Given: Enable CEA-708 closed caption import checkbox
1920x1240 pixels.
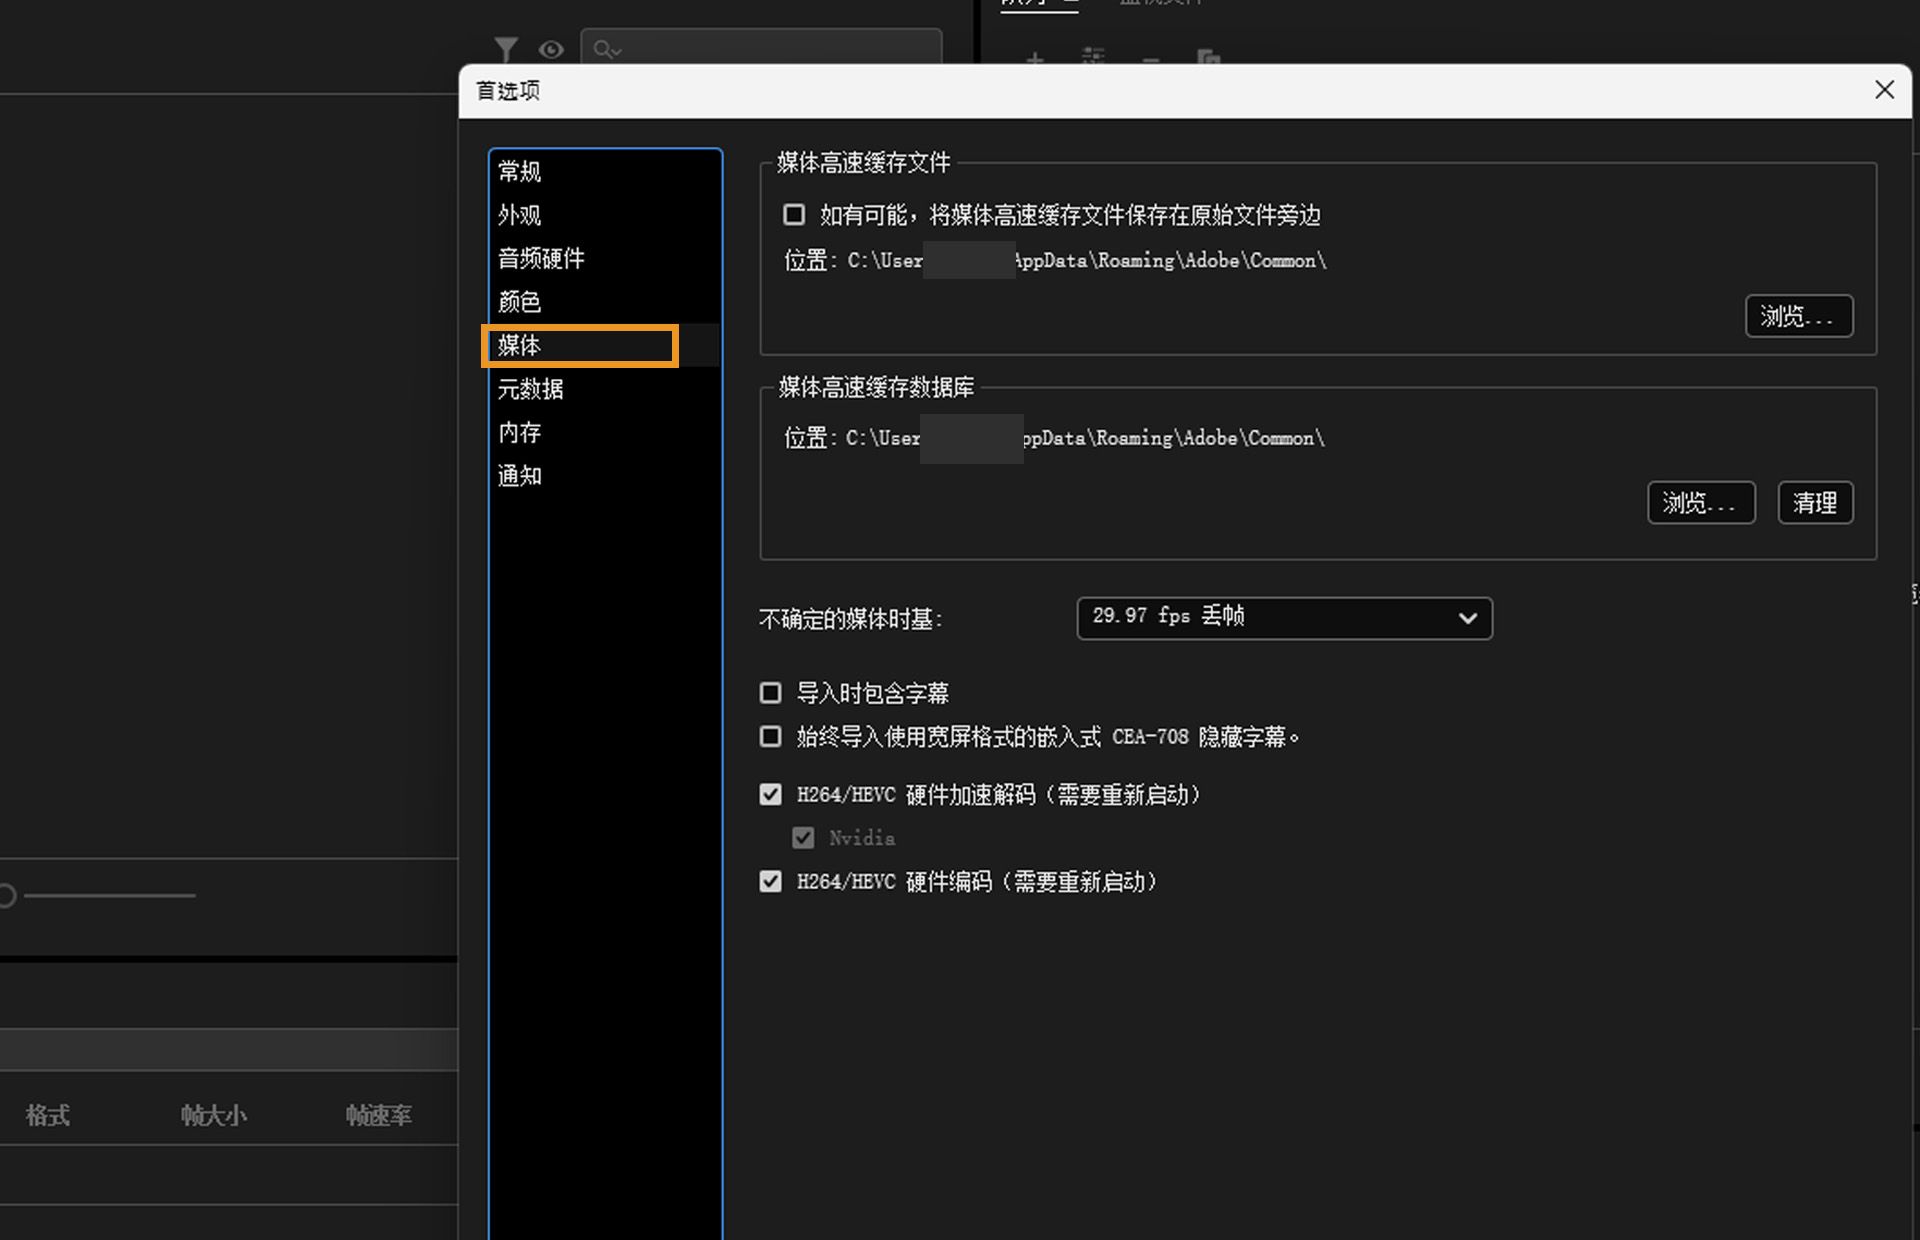Looking at the screenshot, I should coord(770,736).
